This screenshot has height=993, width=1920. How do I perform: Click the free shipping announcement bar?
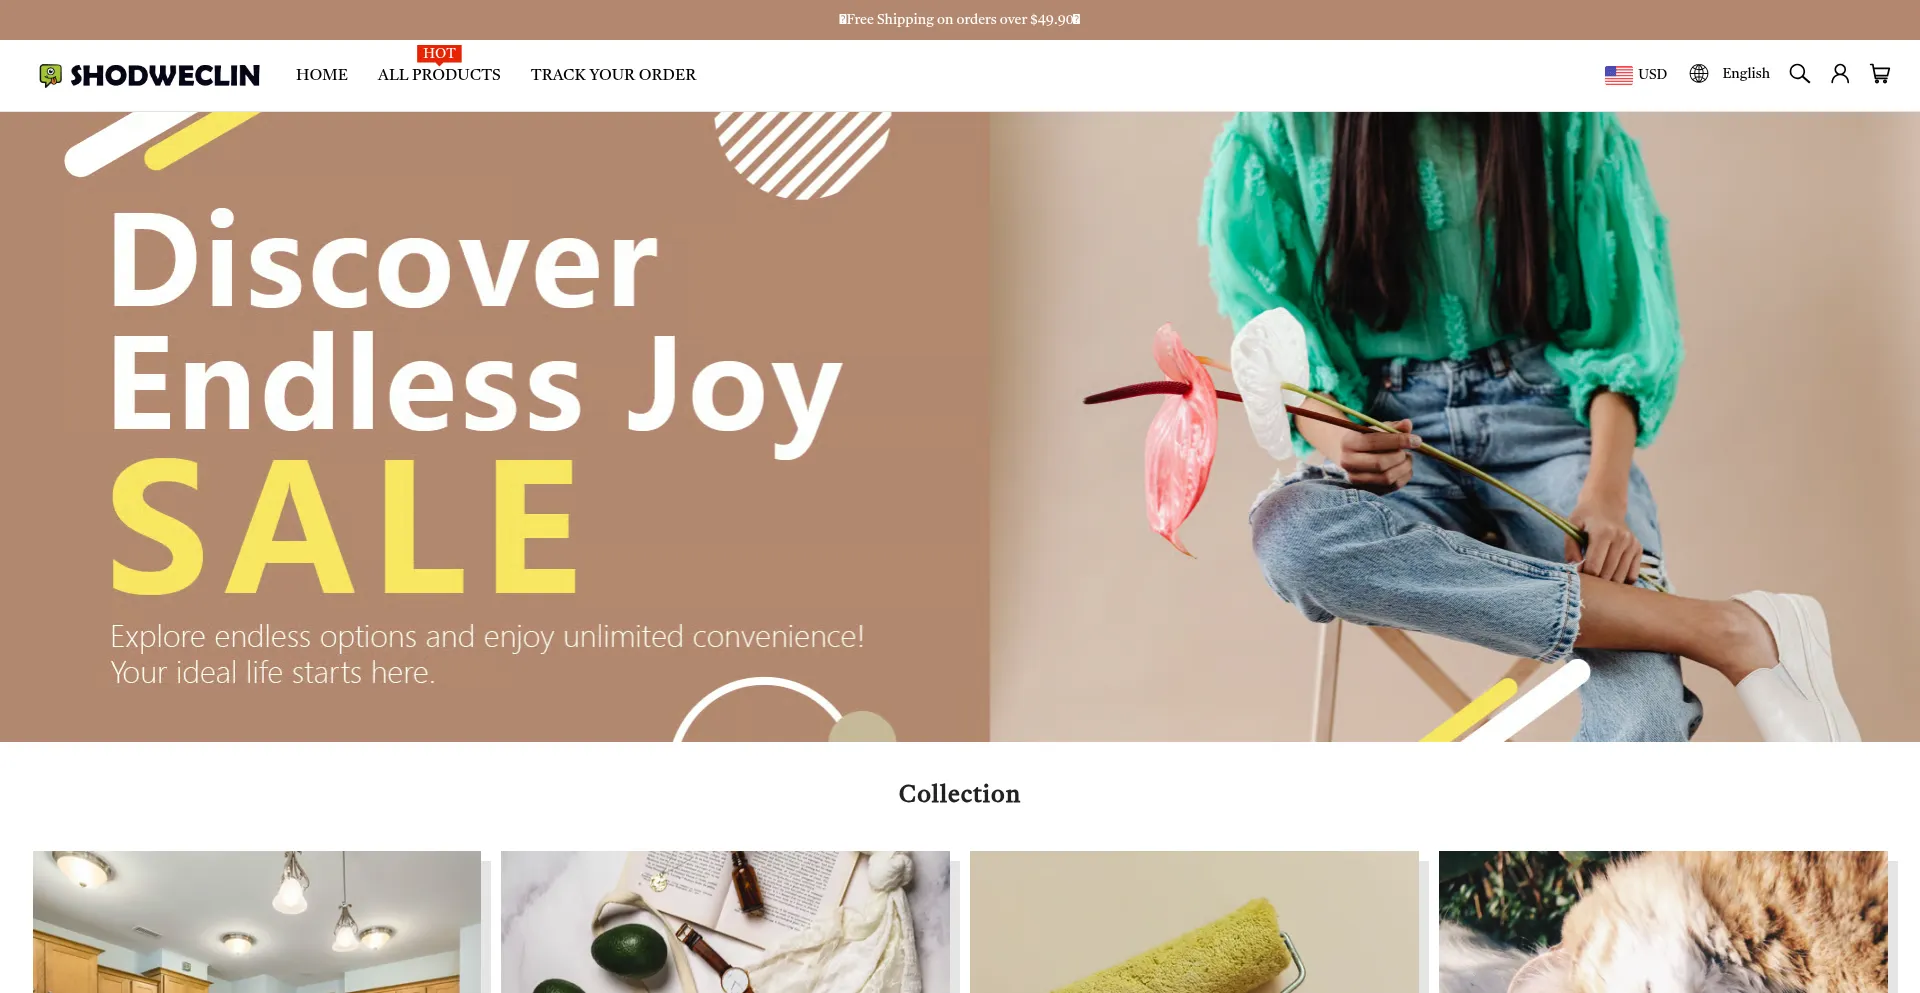click(x=960, y=20)
